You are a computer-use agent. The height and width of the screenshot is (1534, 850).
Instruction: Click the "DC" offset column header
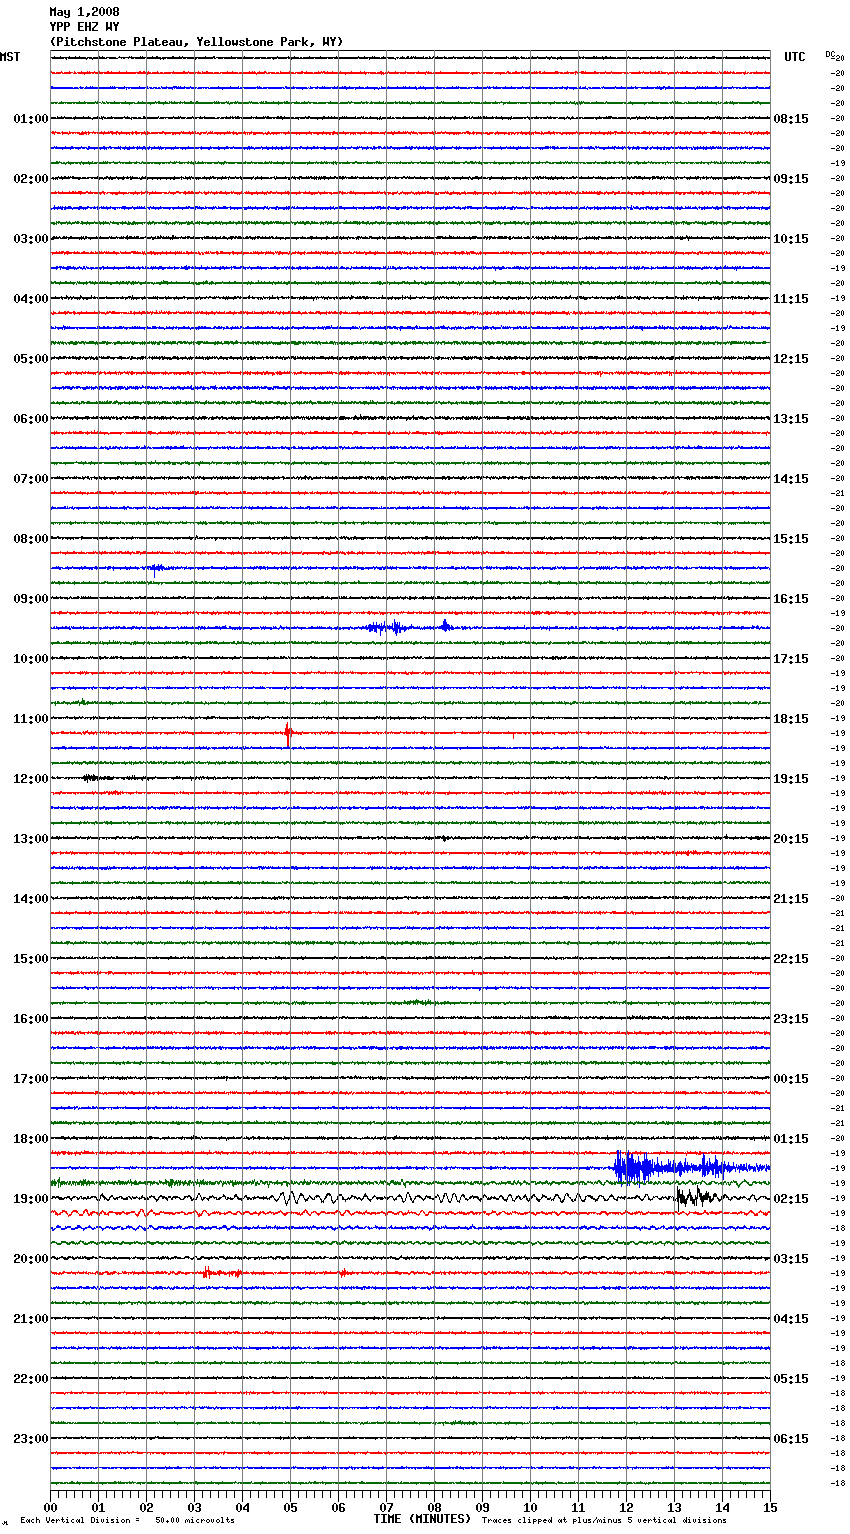[830, 54]
